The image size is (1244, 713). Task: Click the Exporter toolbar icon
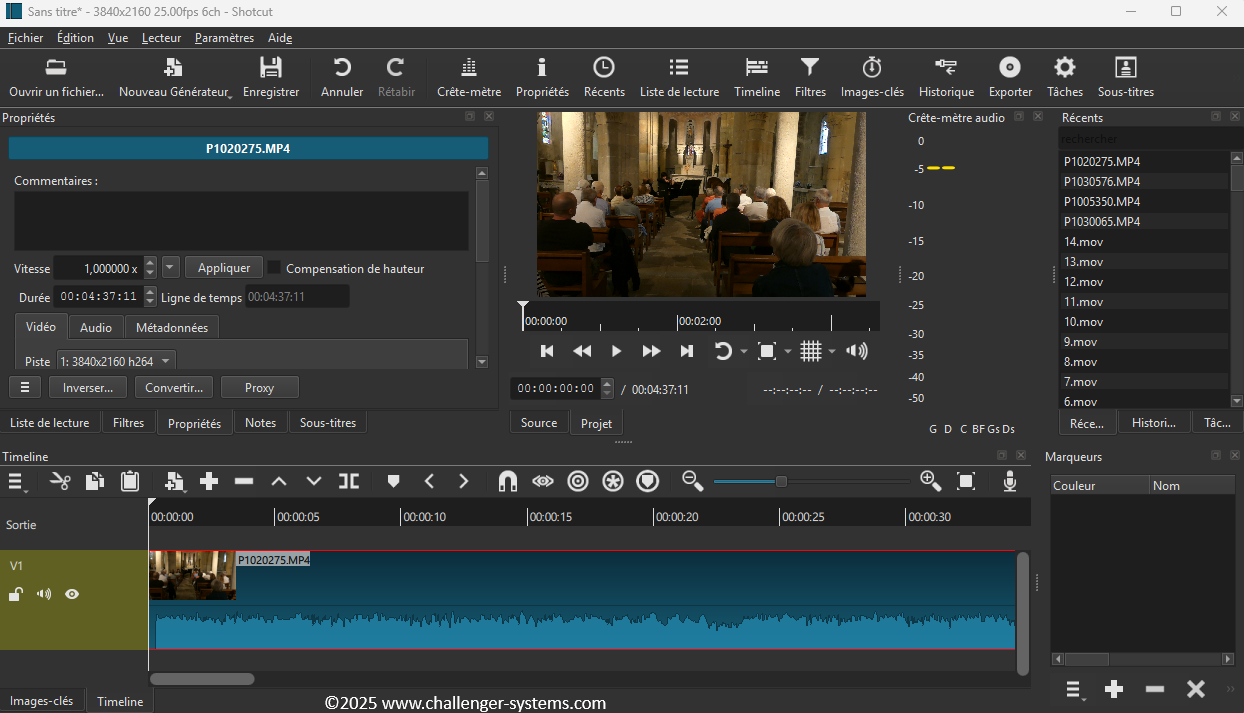click(x=1010, y=77)
